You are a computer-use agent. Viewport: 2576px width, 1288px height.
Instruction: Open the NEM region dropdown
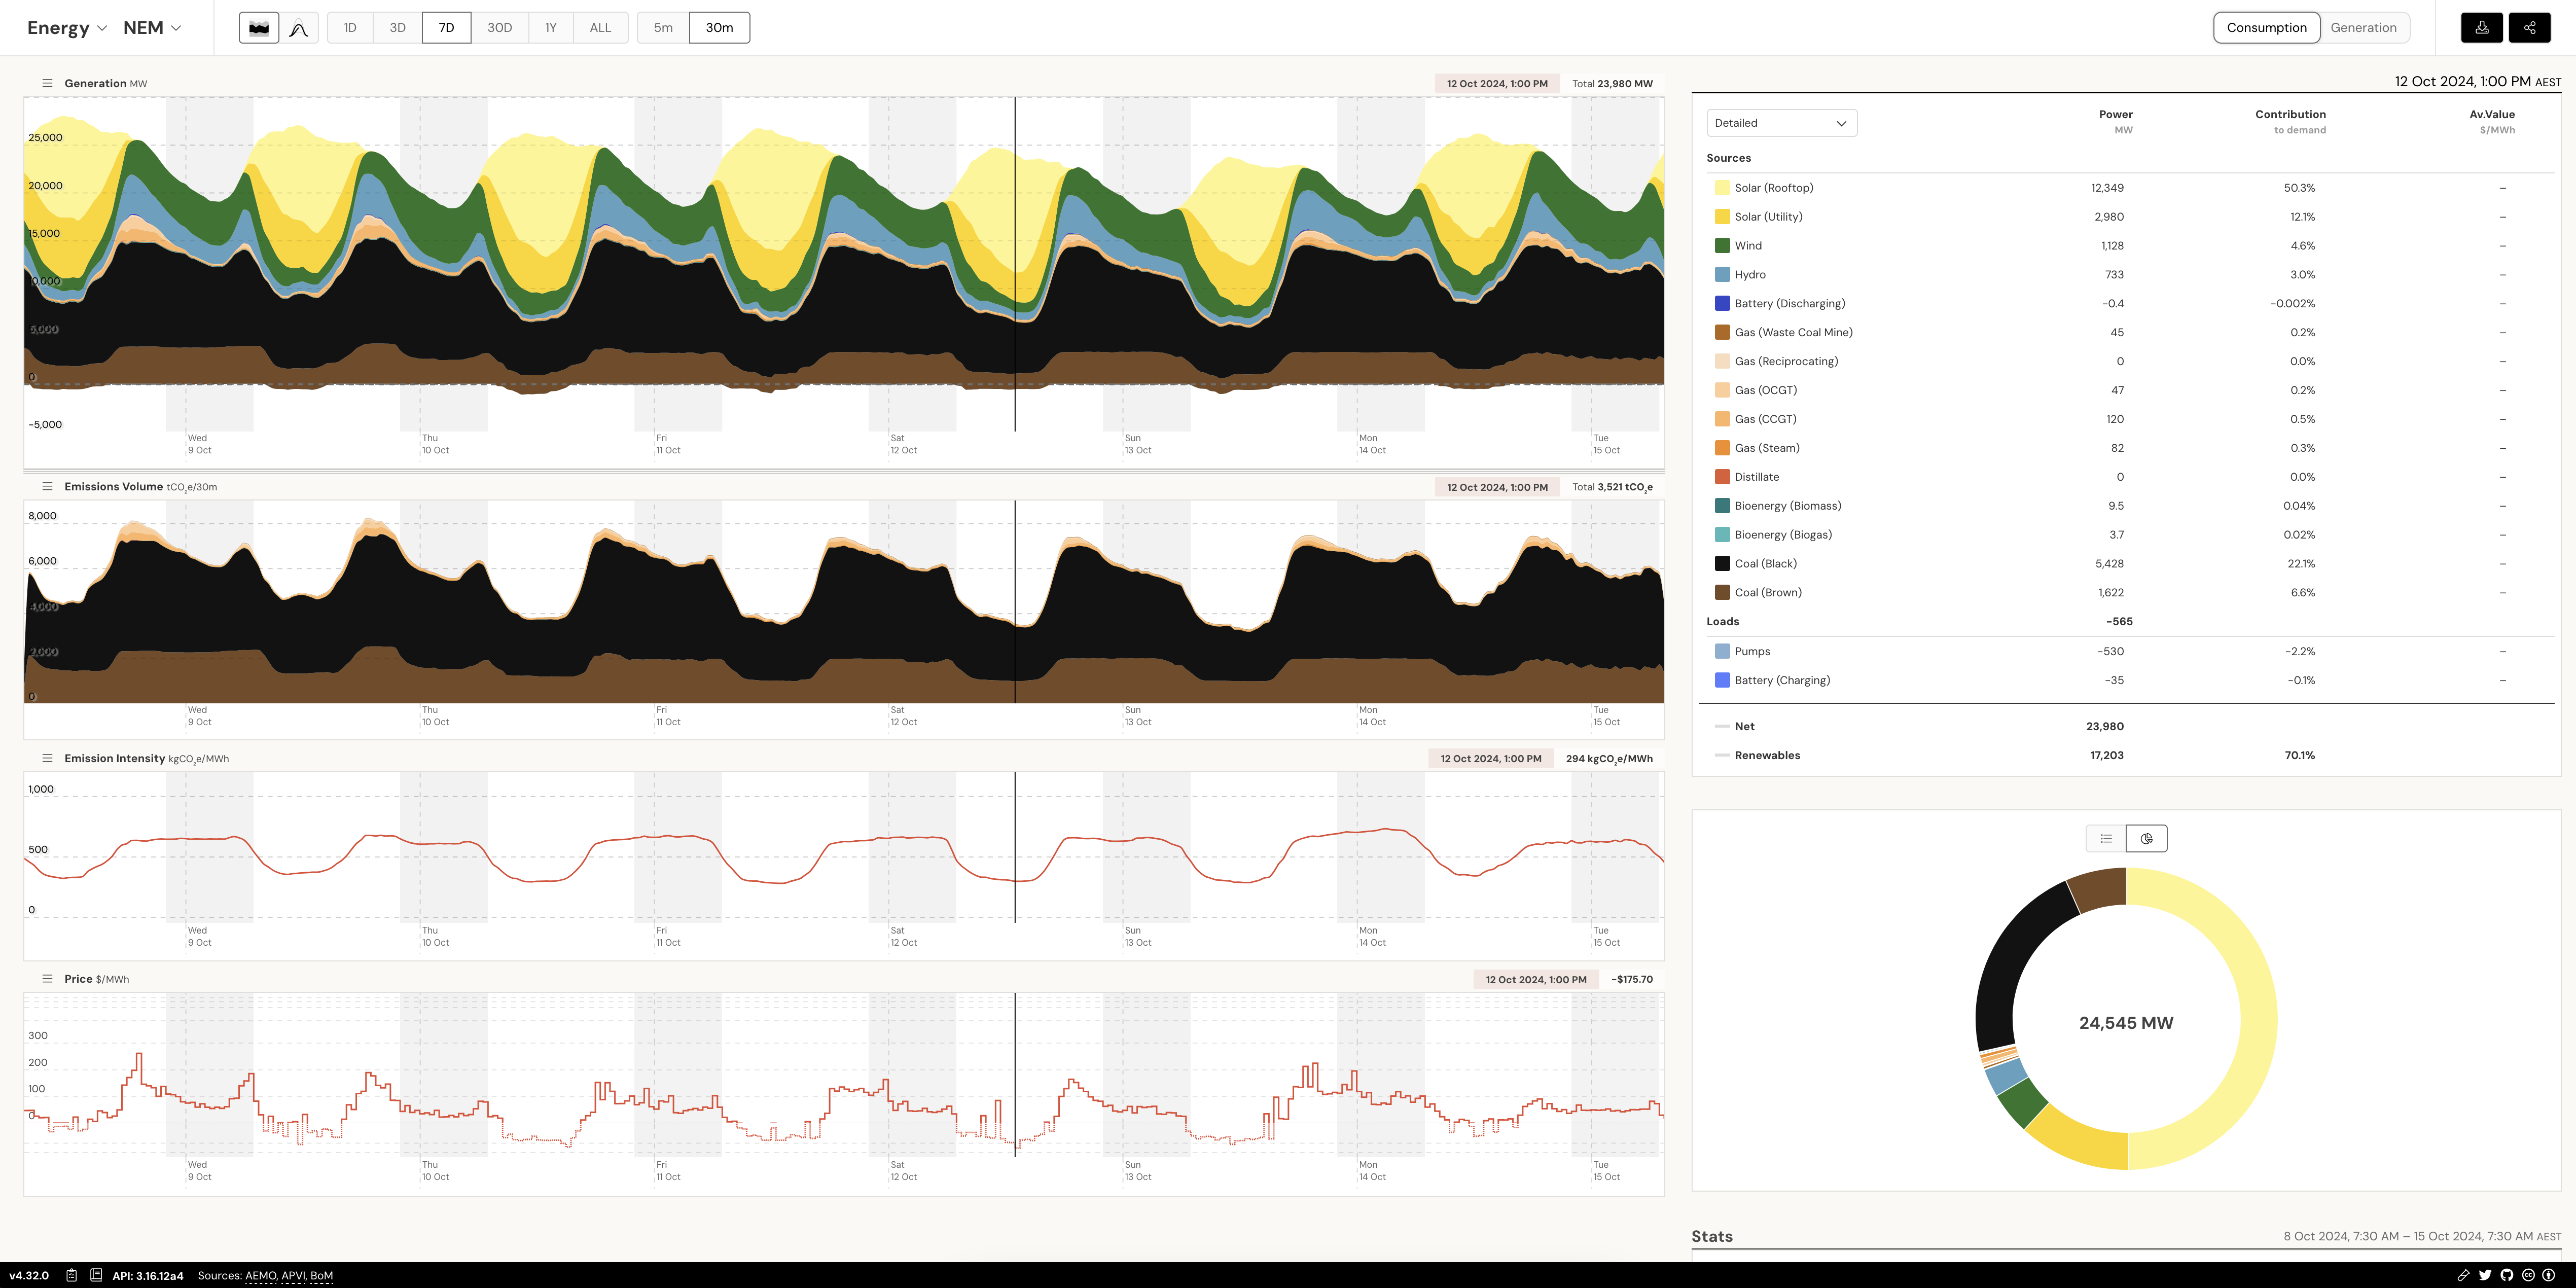click(x=152, y=28)
